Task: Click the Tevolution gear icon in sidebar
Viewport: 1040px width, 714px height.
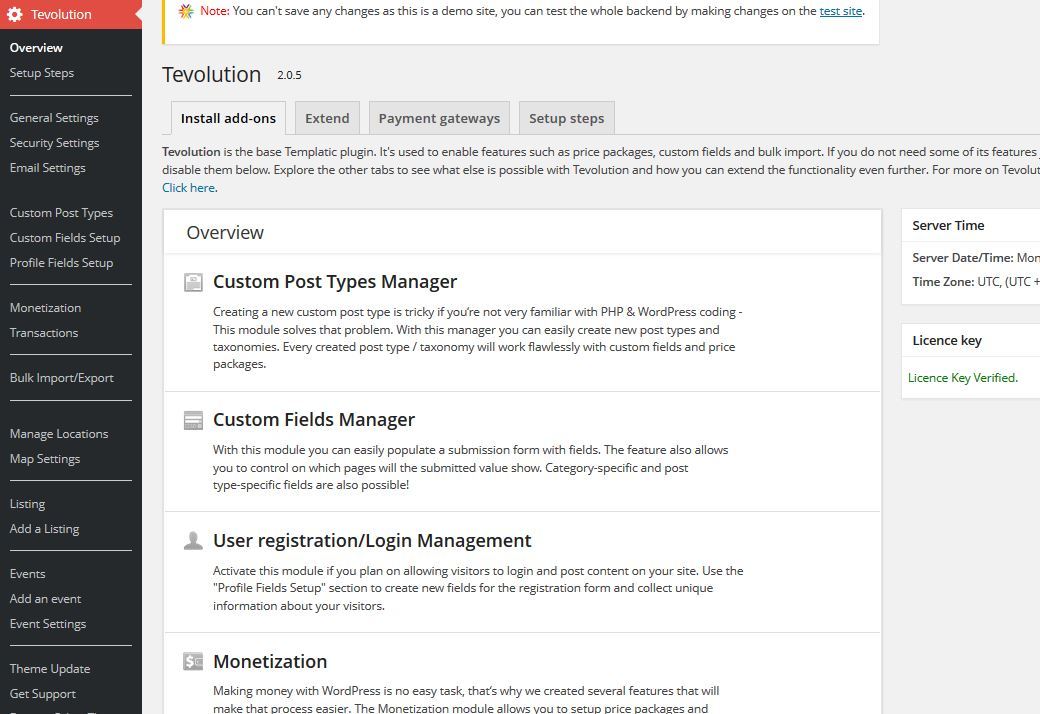Action: [x=15, y=14]
